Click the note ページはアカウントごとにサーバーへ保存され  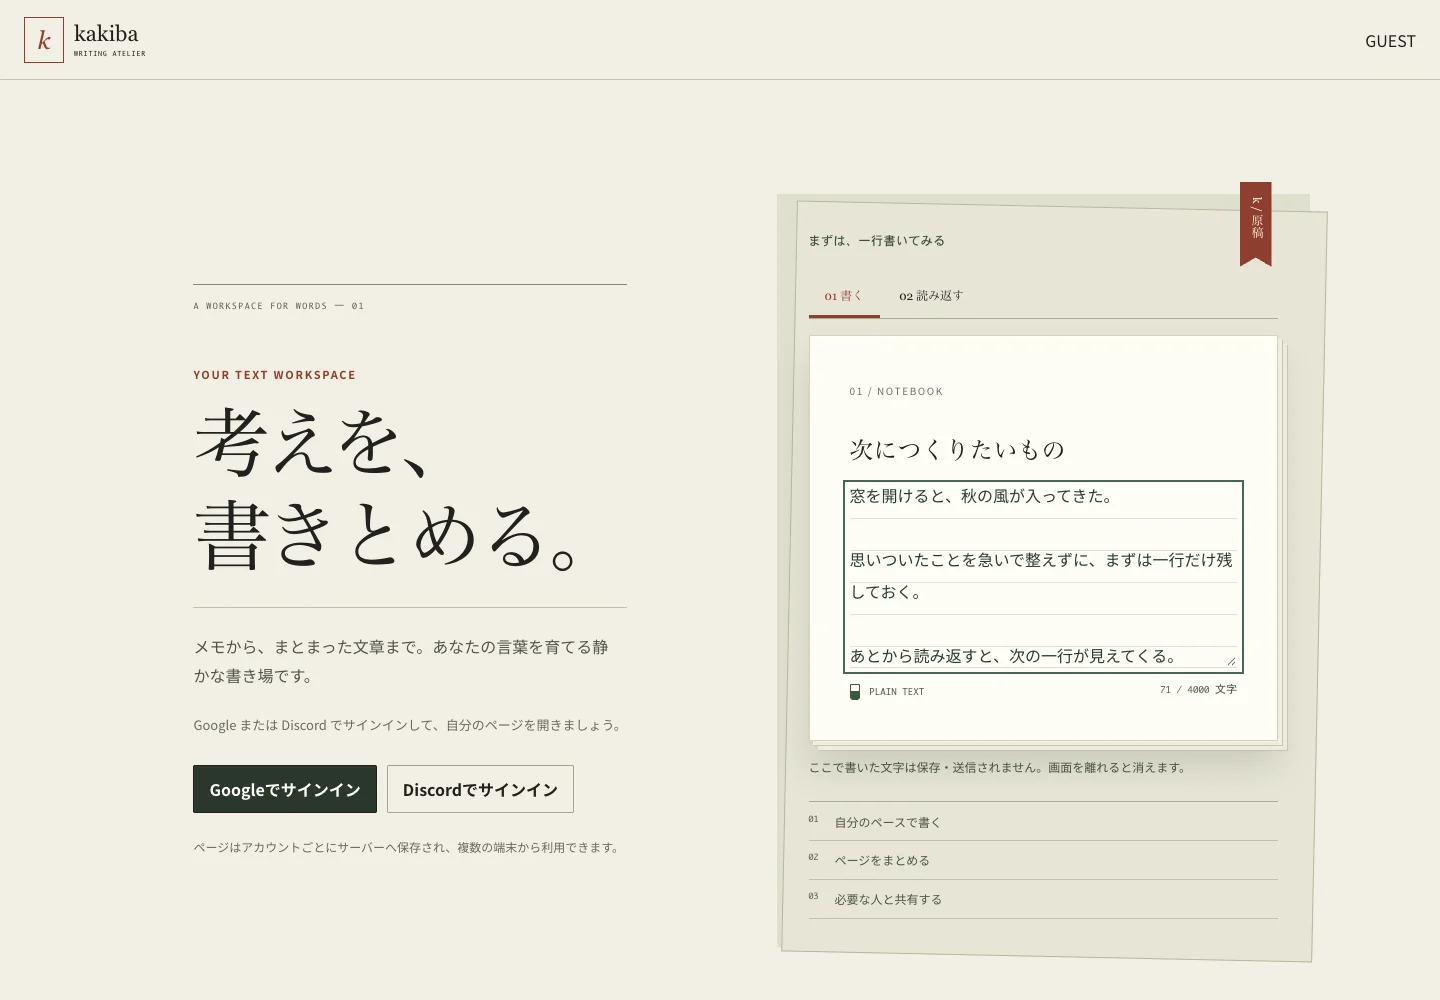point(407,847)
